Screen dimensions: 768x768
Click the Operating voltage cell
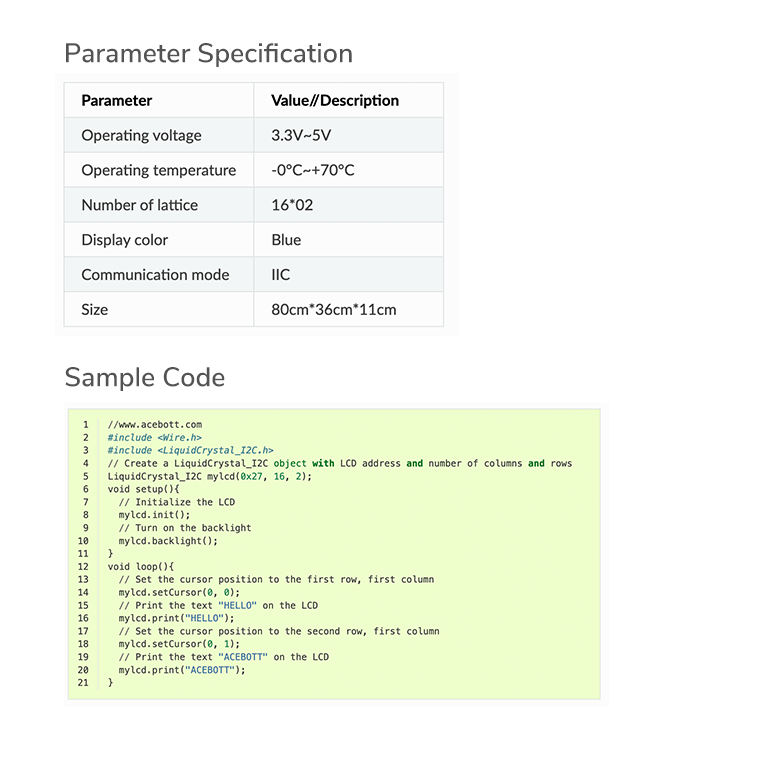point(159,135)
